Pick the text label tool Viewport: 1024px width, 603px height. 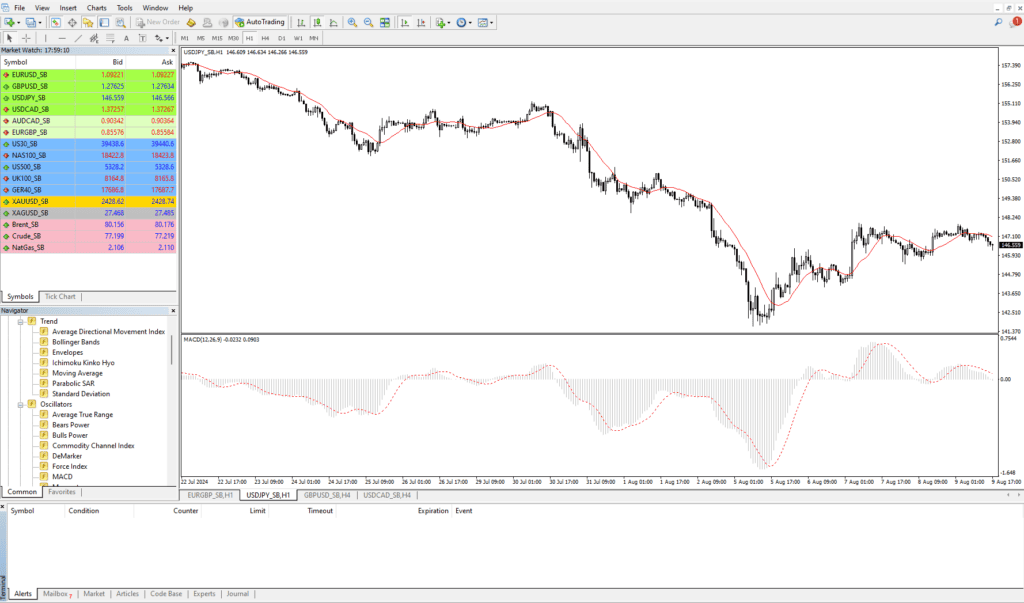pos(127,39)
